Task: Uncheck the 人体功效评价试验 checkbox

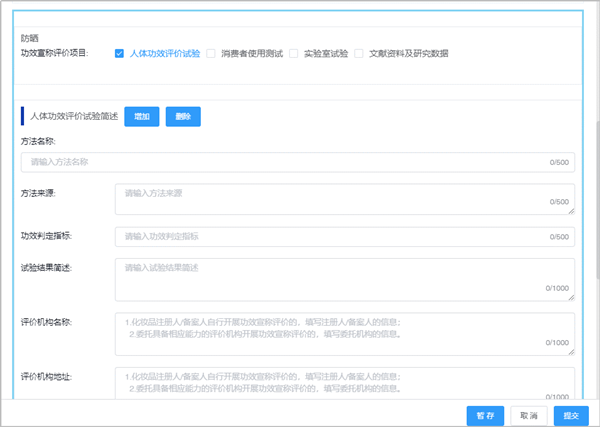Action: click(120, 53)
